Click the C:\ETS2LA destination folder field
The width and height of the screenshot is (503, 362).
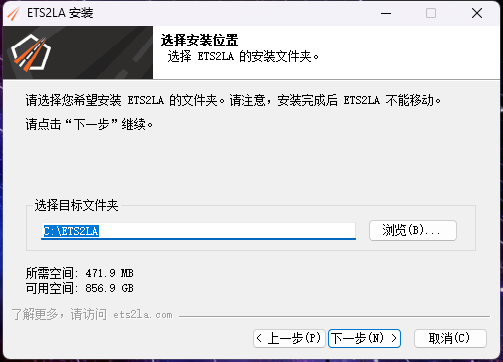pyautogui.click(x=198, y=231)
